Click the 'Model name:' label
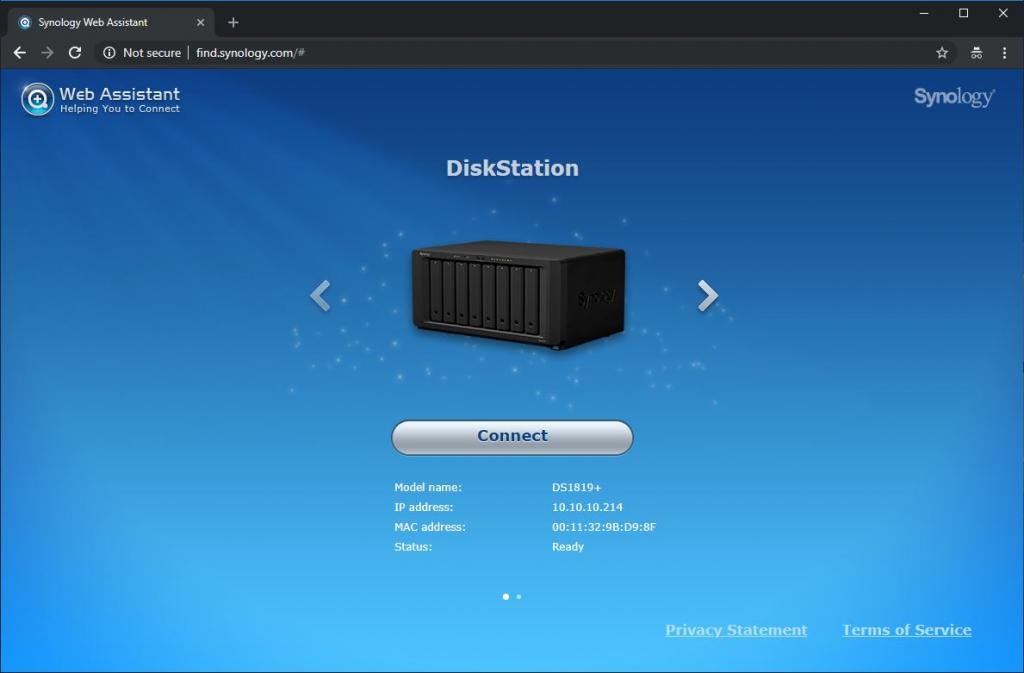The height and width of the screenshot is (673, 1024). point(428,487)
